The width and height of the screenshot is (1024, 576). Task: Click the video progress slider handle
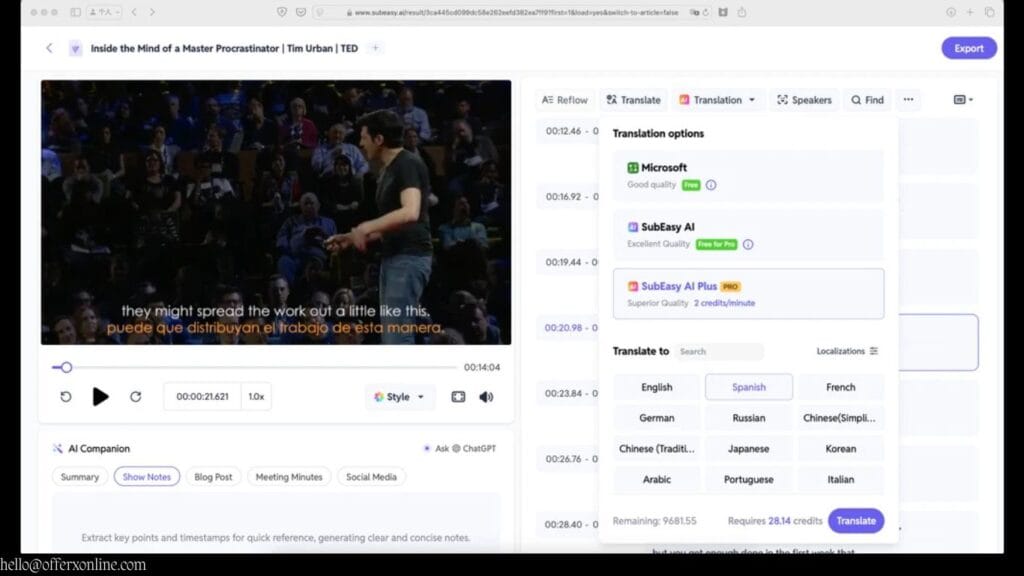coord(66,368)
